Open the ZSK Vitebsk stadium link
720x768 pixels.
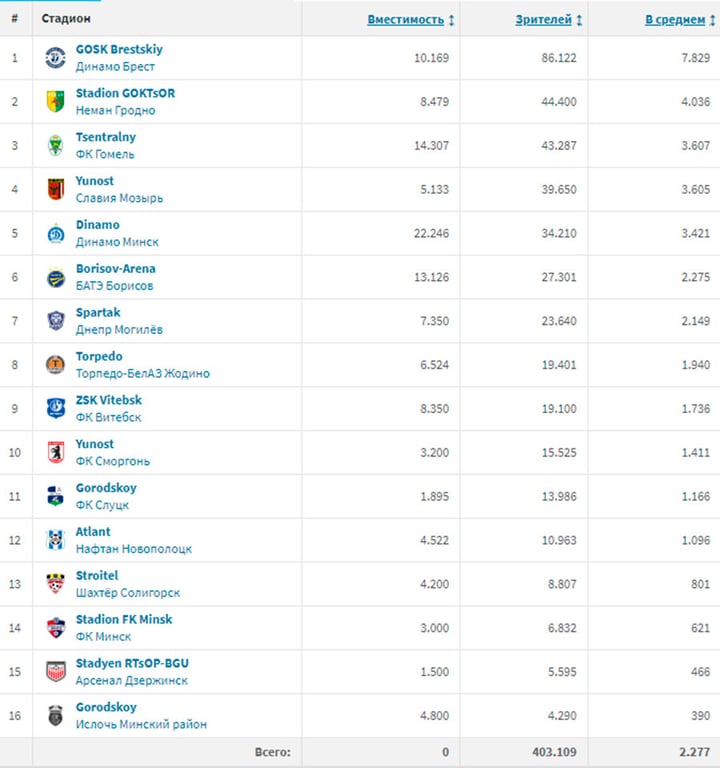coord(108,400)
